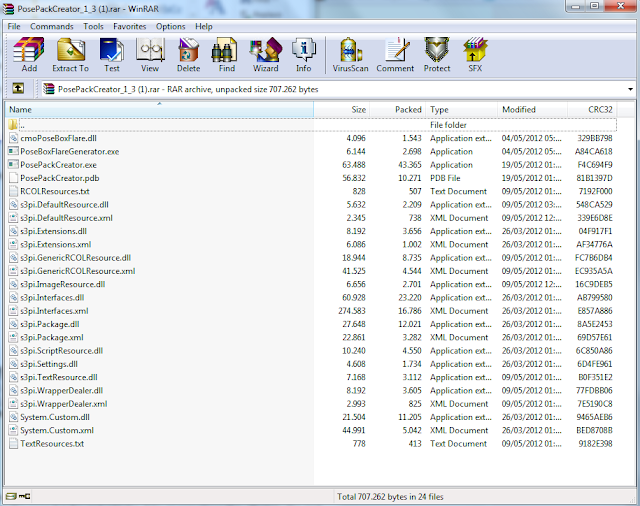
Task: Select s3pi.ImageResource.dll file
Action: click(62, 284)
